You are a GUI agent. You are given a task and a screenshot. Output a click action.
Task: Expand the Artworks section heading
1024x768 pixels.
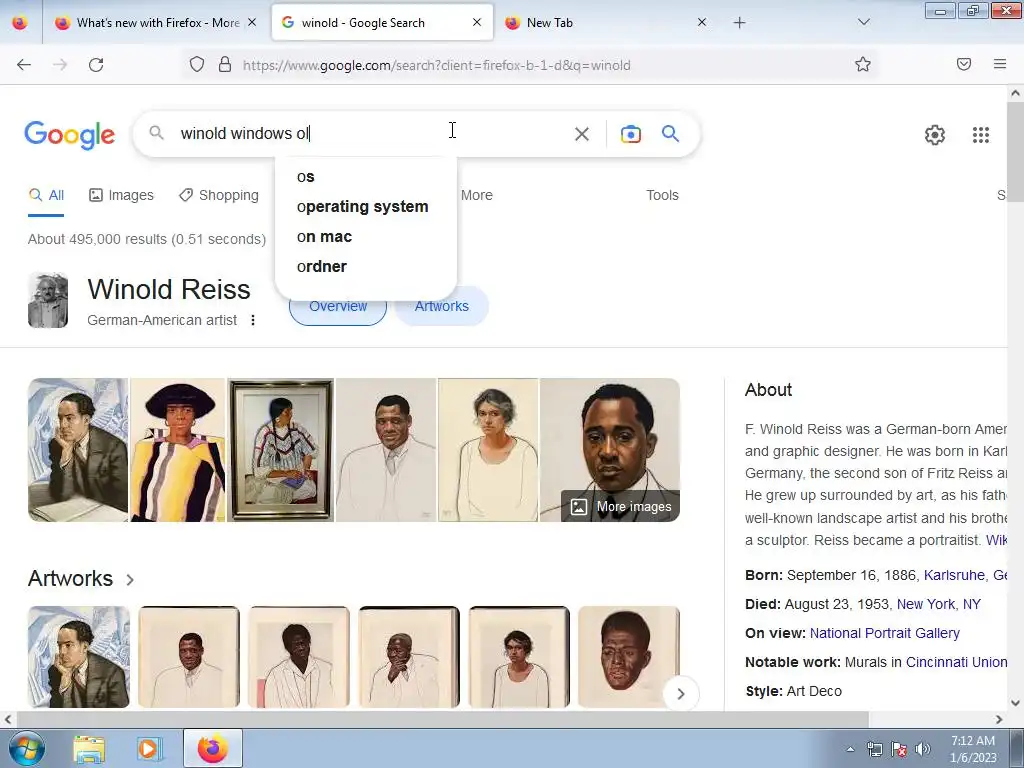tap(81, 579)
